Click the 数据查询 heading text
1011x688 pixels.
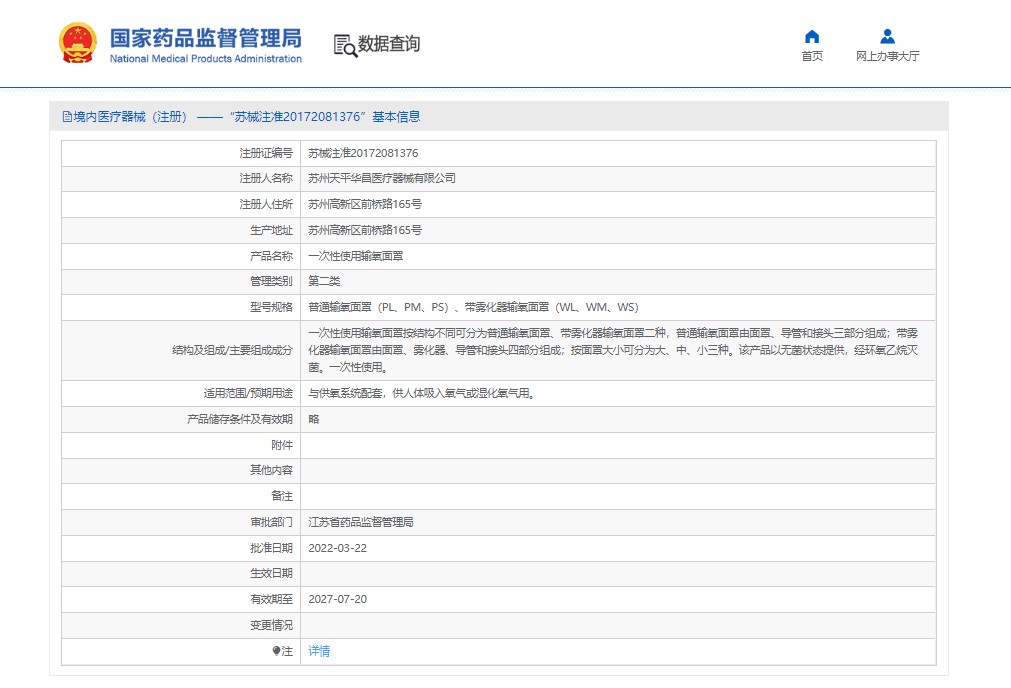tap(389, 44)
